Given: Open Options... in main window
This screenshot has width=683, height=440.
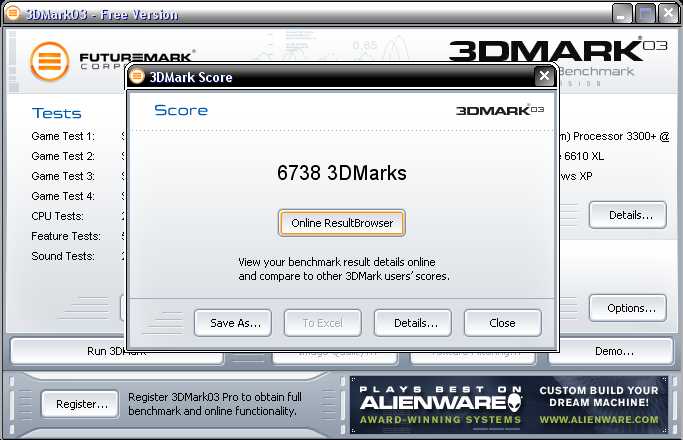Looking at the screenshot, I should [628, 308].
